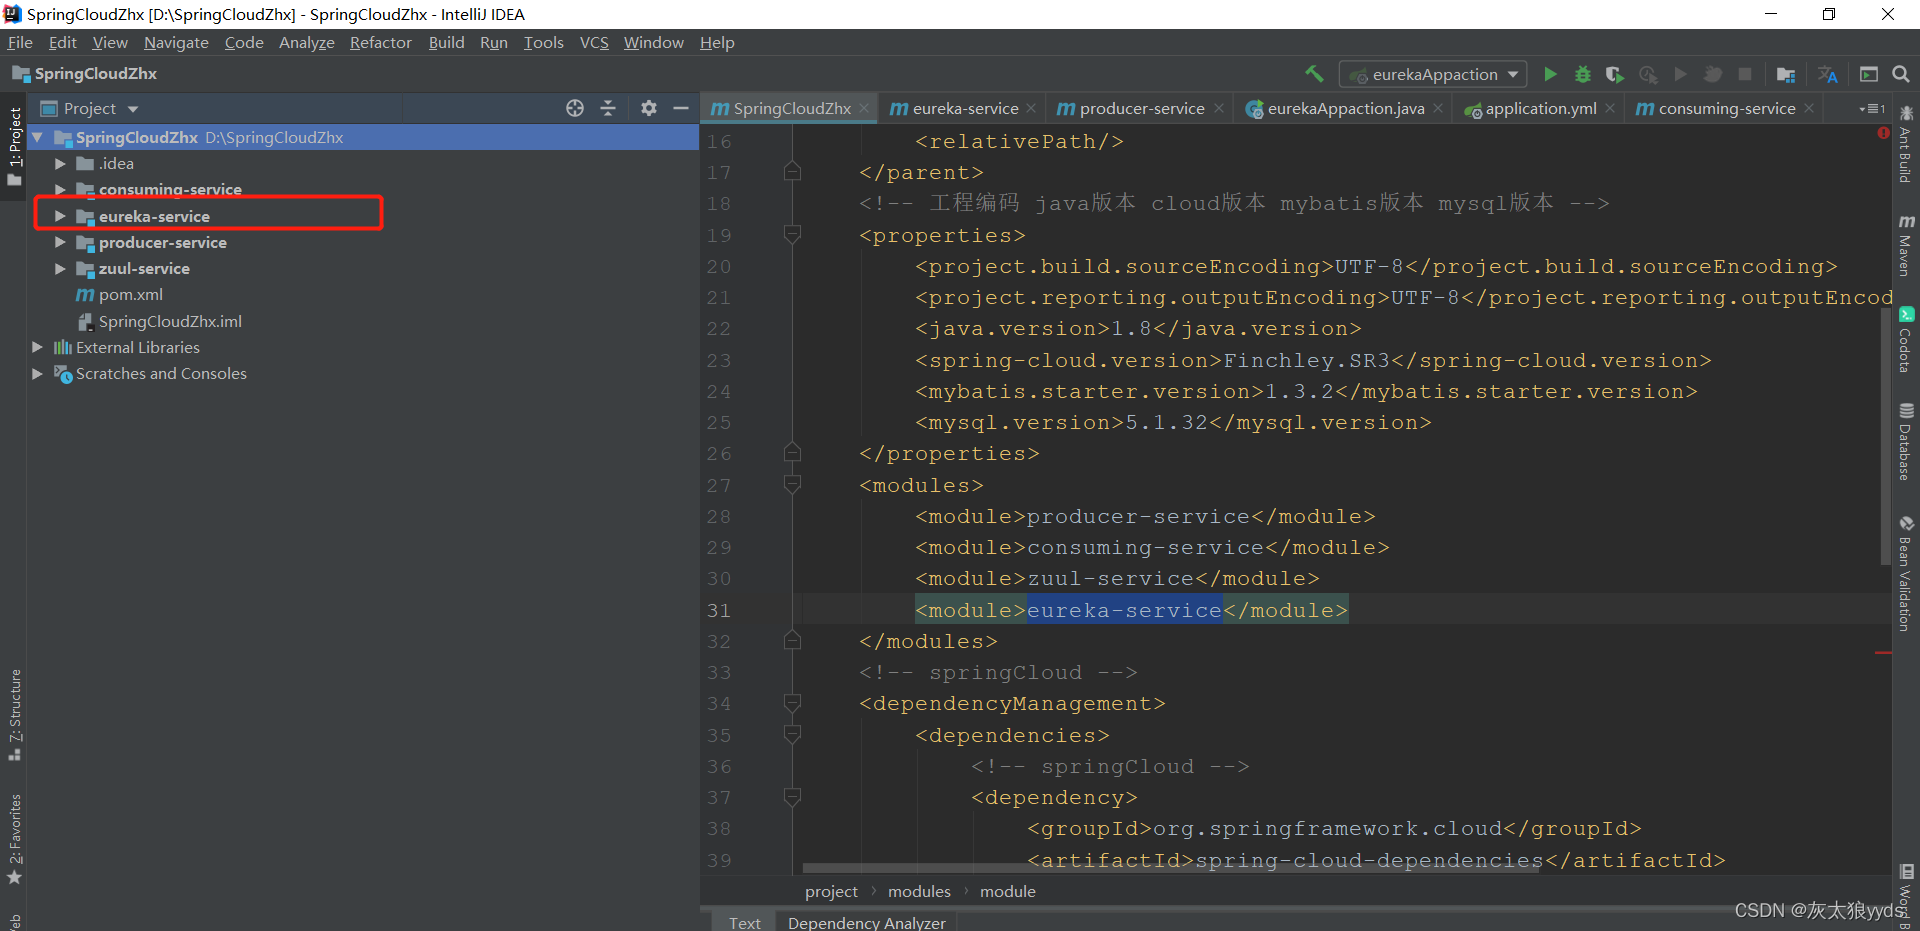The image size is (1920, 931).
Task: Click the Stop square icon in toolbar
Action: (1745, 74)
